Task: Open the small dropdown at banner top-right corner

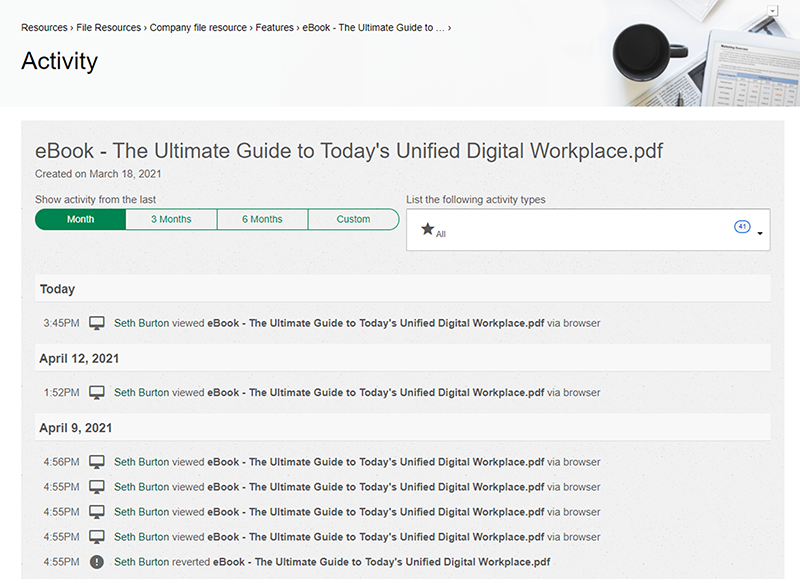Action: [x=773, y=11]
